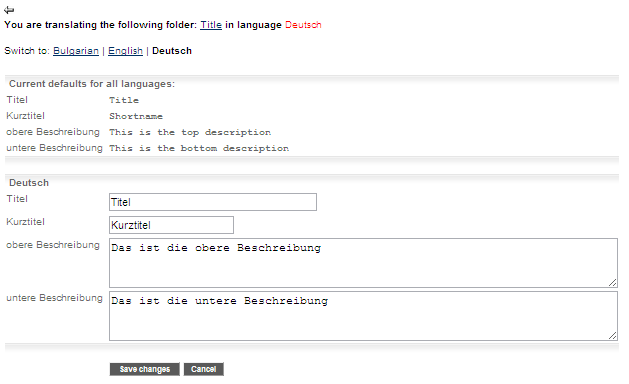Screen dimensions: 629x384
Task: Focus the Titel input field
Action: point(213,202)
